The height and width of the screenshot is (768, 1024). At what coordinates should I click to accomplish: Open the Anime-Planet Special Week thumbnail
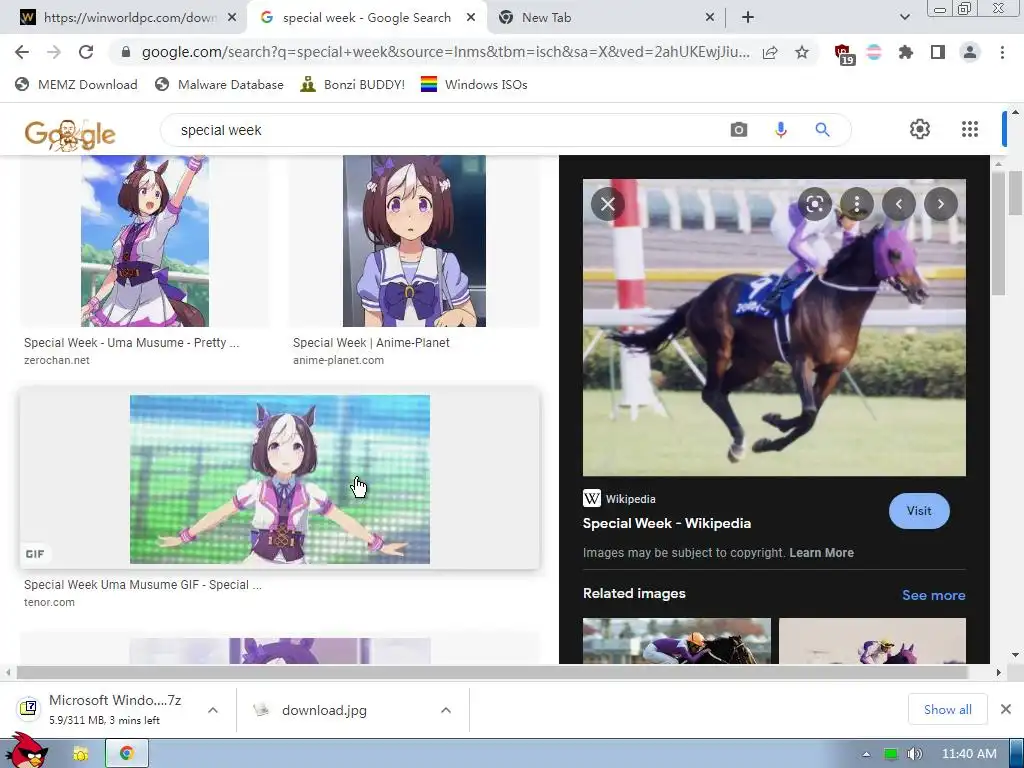coord(414,241)
